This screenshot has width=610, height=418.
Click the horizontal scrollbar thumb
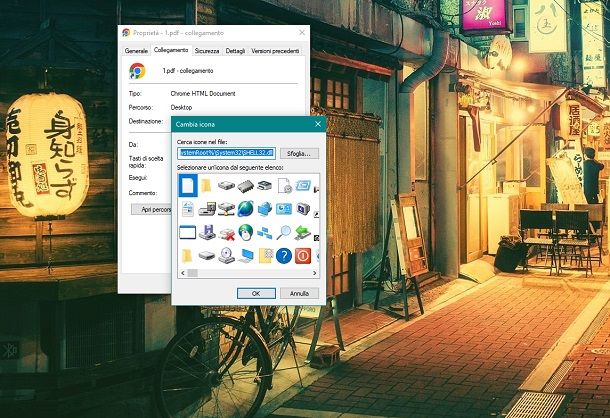point(193,273)
